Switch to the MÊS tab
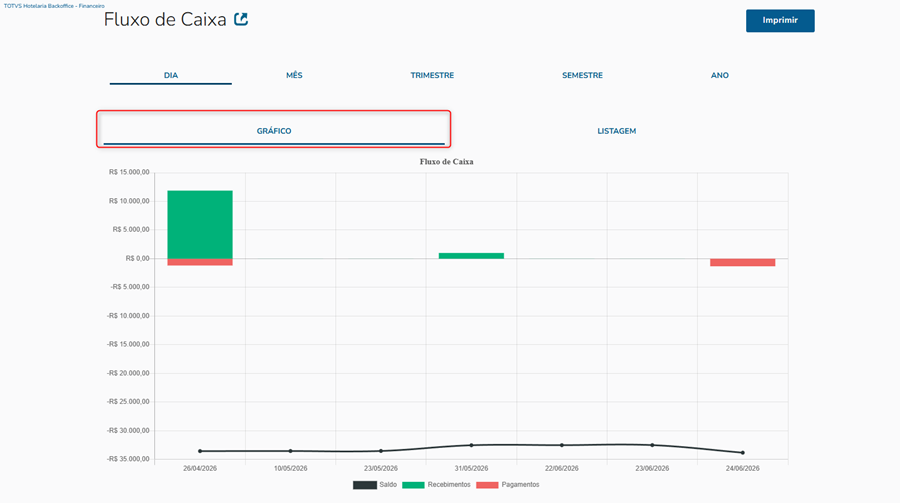Viewport: 900px width, 503px height. click(x=294, y=75)
